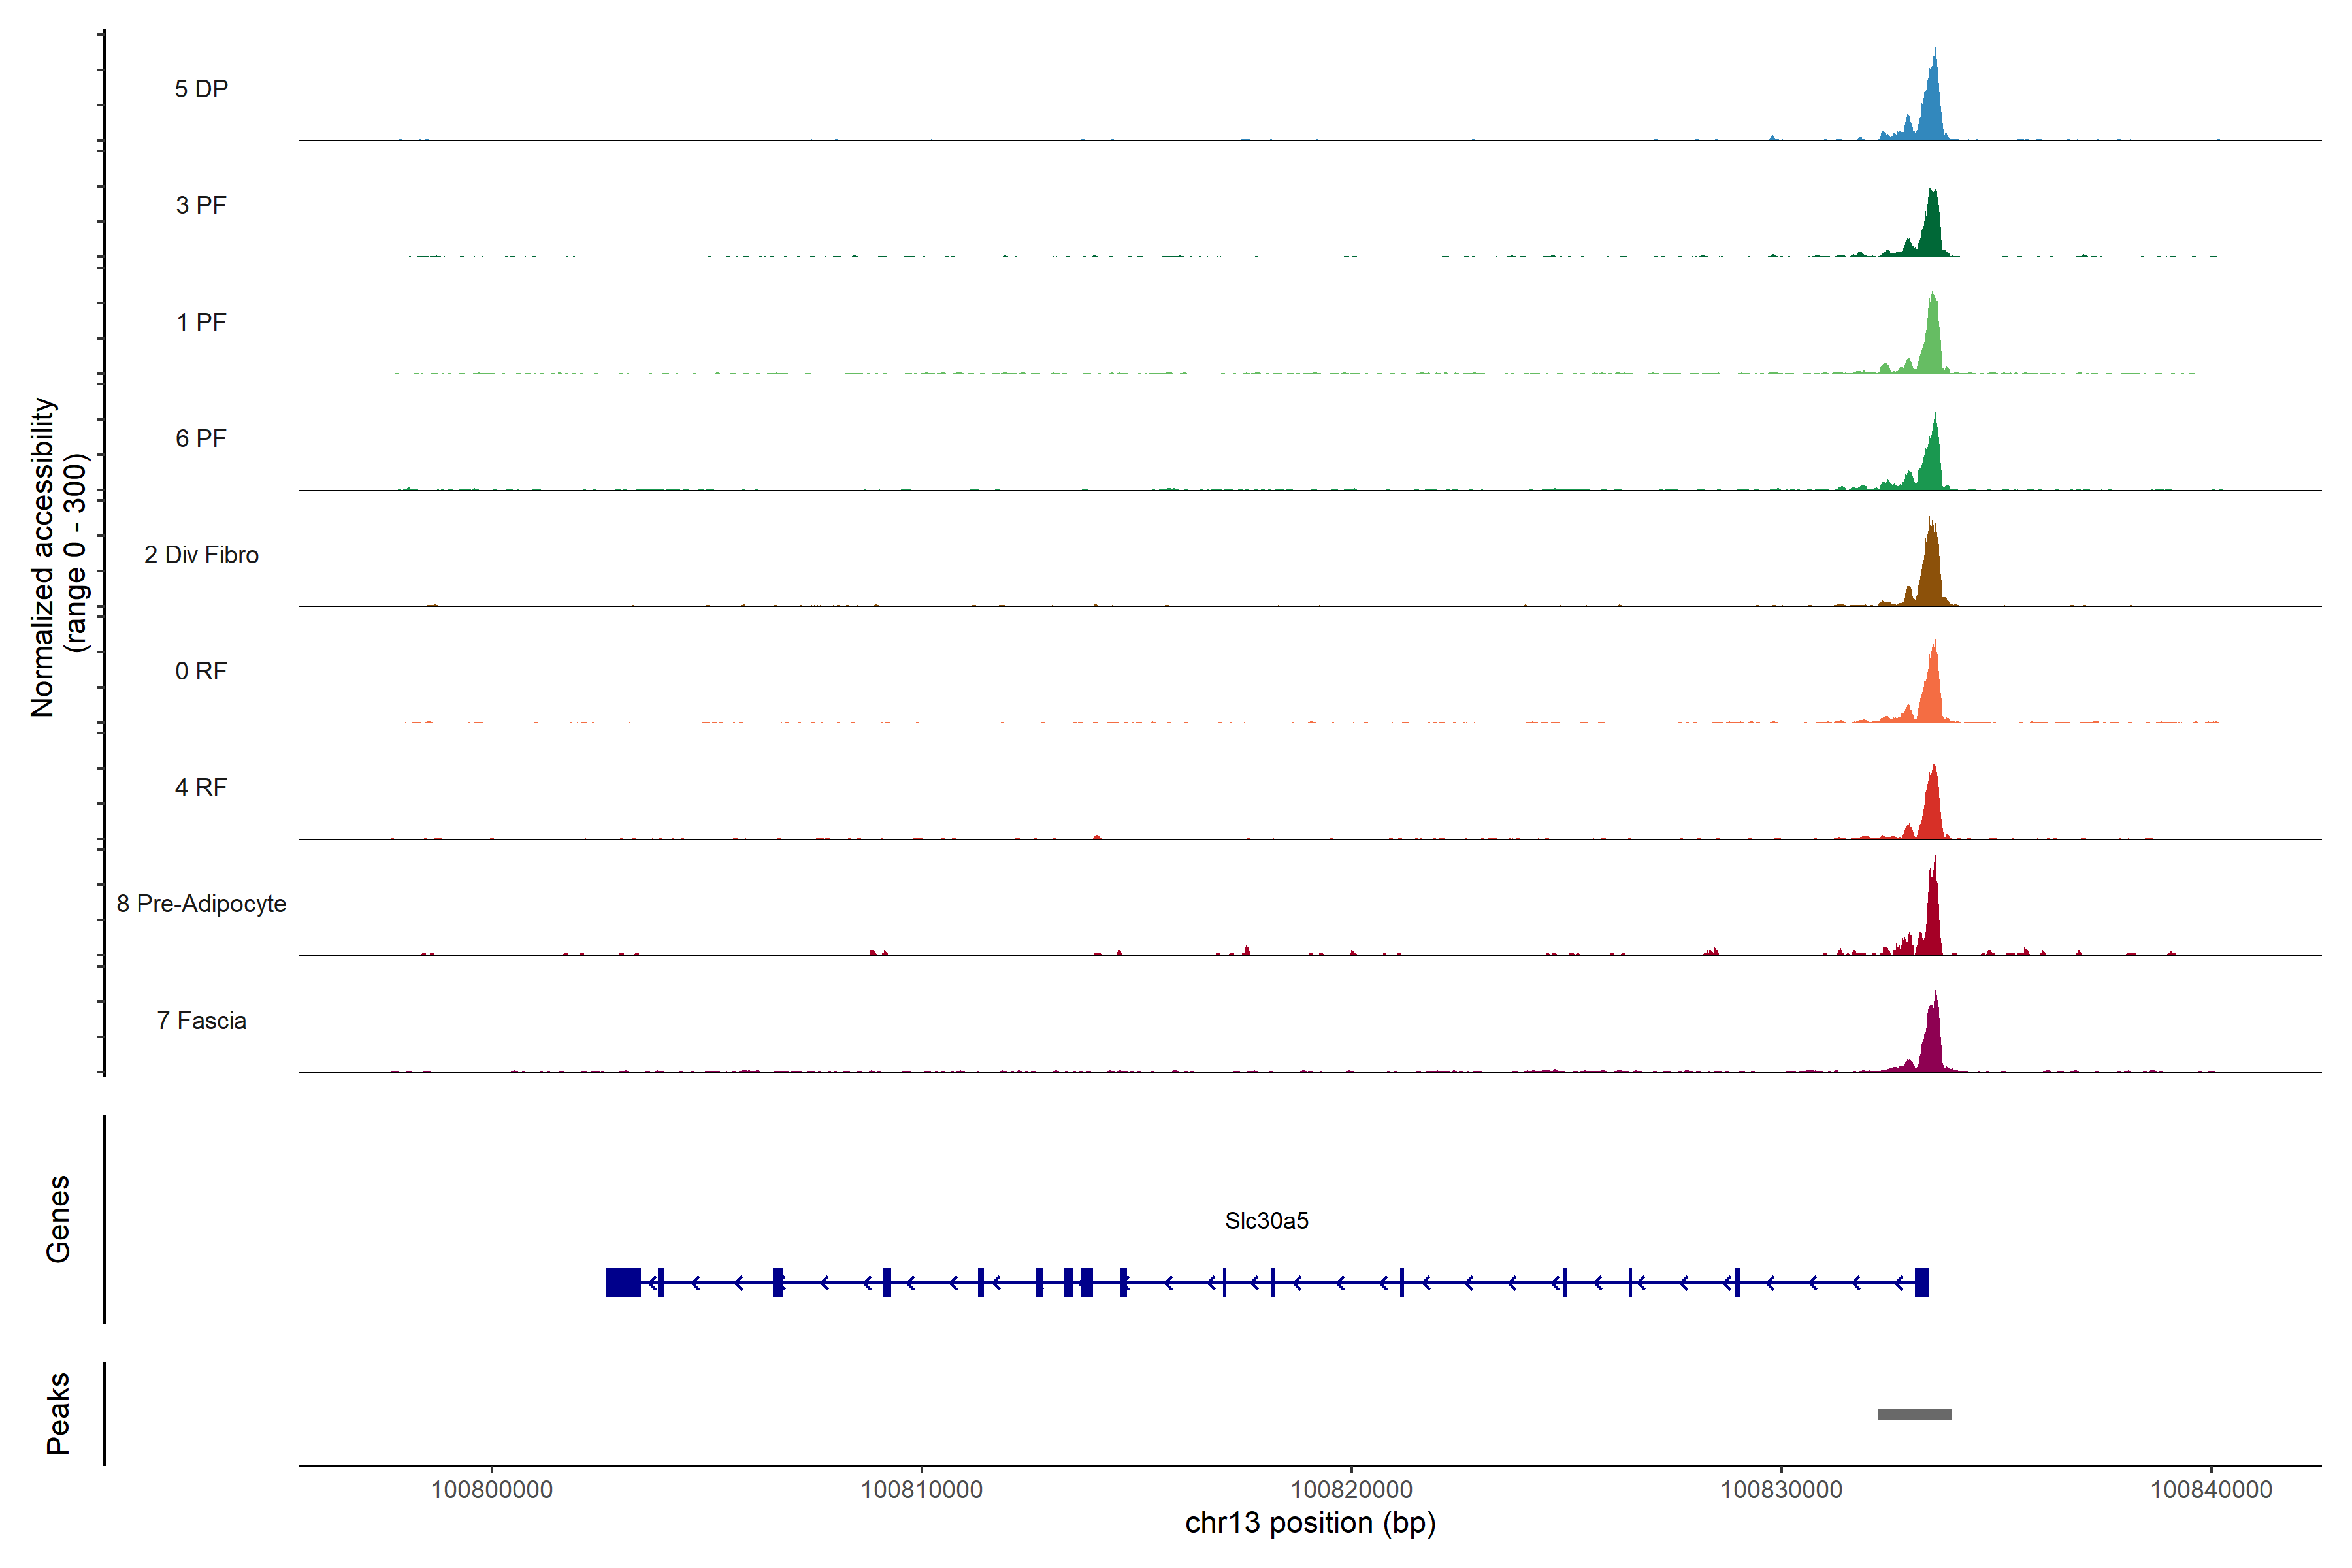Click the 1 PF track label
The width and height of the screenshot is (2352, 1568).
(x=201, y=322)
